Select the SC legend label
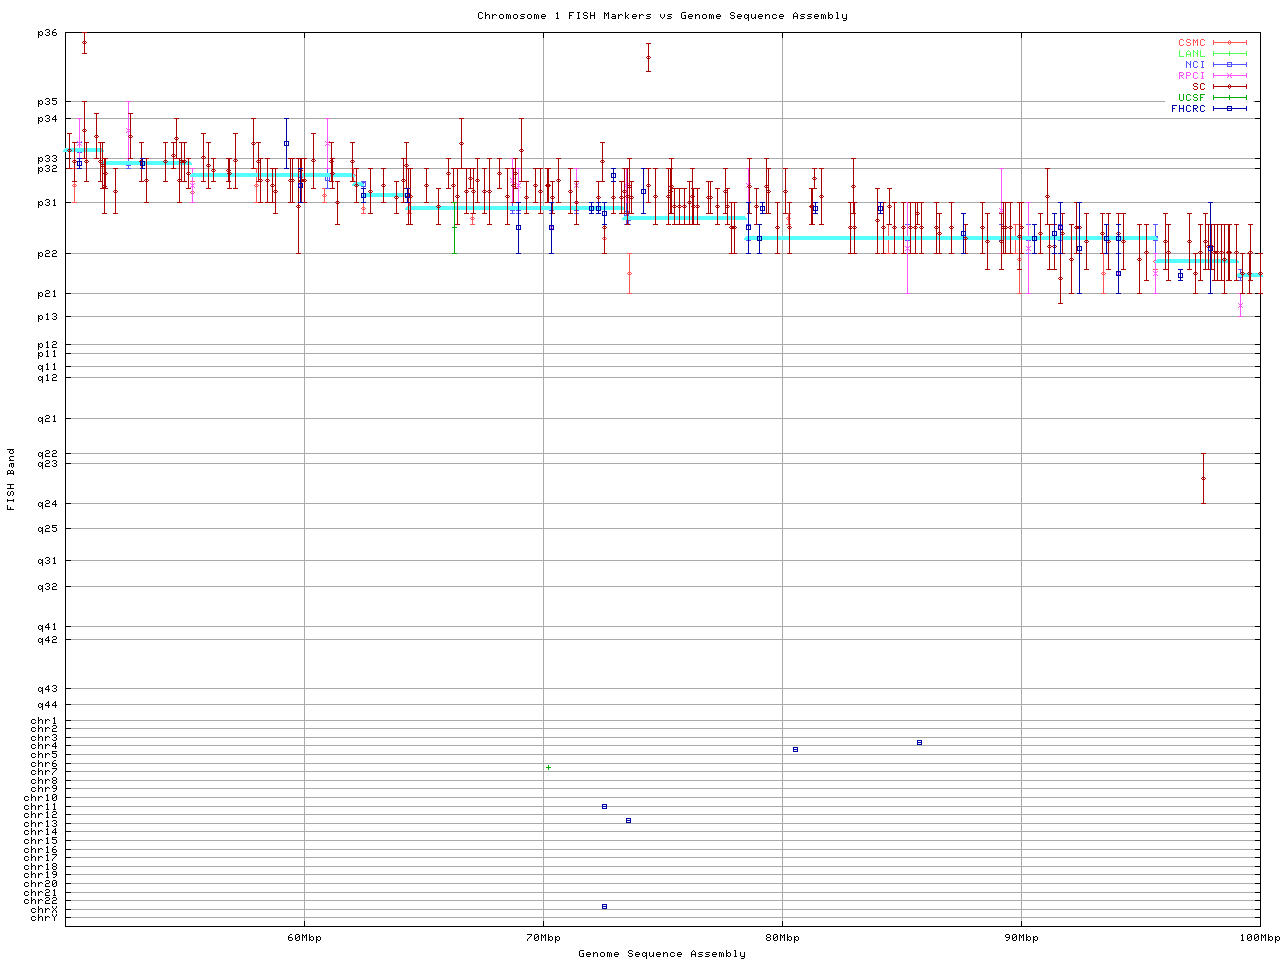The height and width of the screenshot is (960, 1280). tap(1198, 87)
